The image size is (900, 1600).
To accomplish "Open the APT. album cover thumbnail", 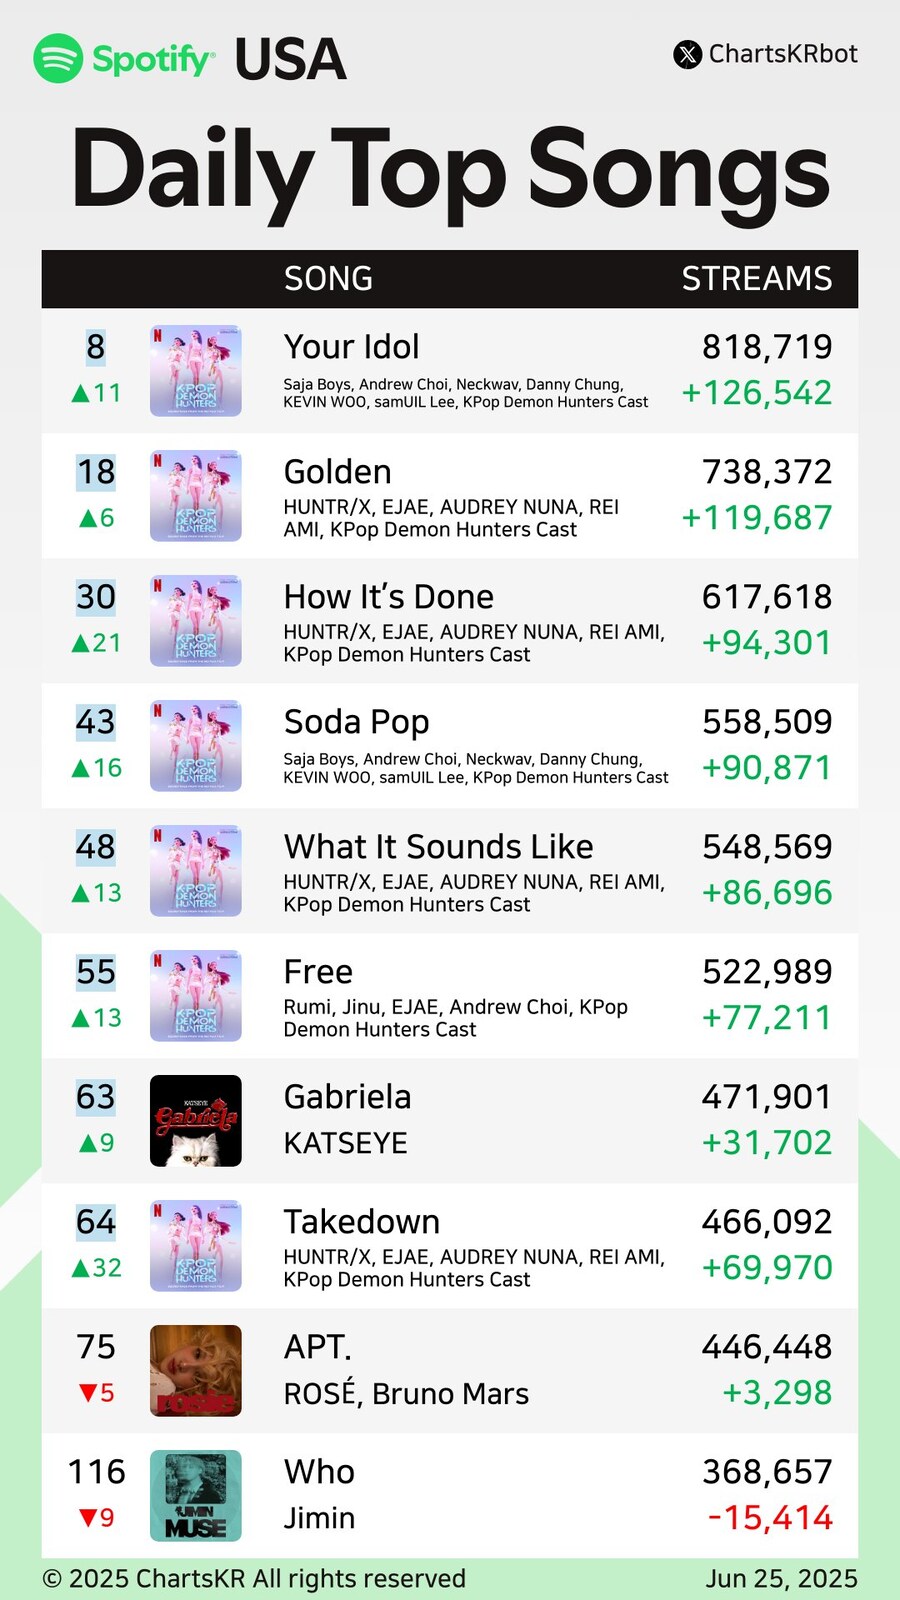I will tap(196, 1371).
